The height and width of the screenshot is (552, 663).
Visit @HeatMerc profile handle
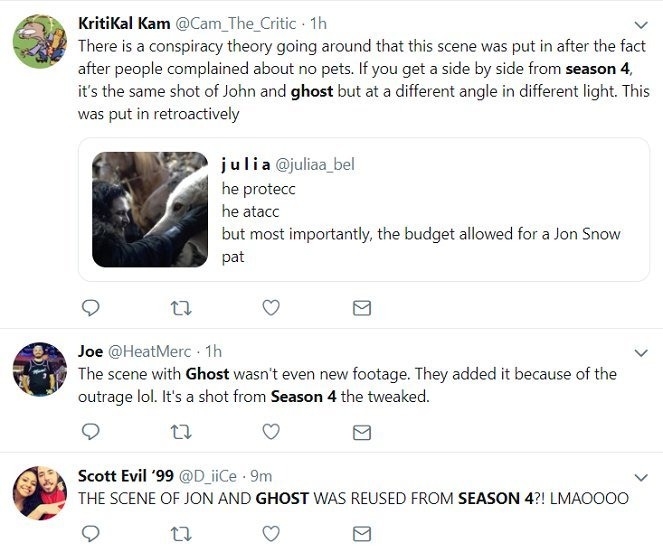click(150, 352)
